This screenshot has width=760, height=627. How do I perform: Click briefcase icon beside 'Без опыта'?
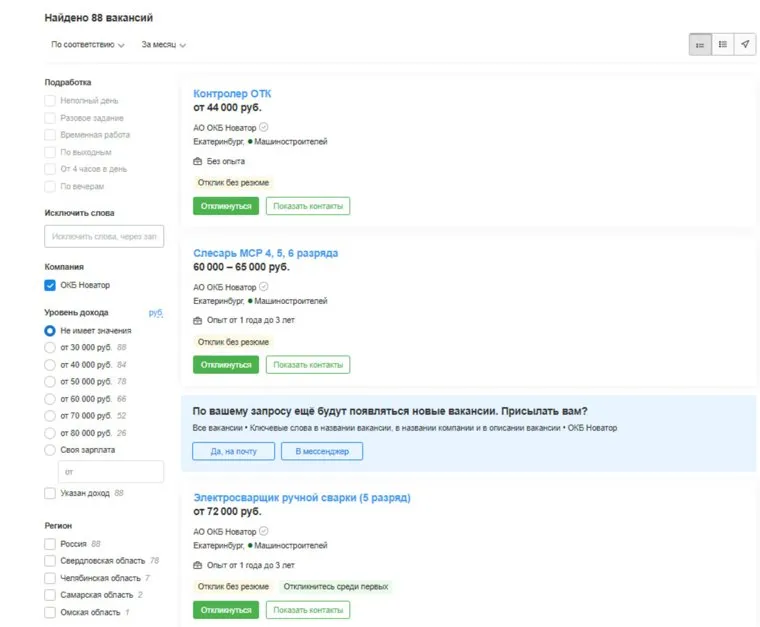coord(198,161)
